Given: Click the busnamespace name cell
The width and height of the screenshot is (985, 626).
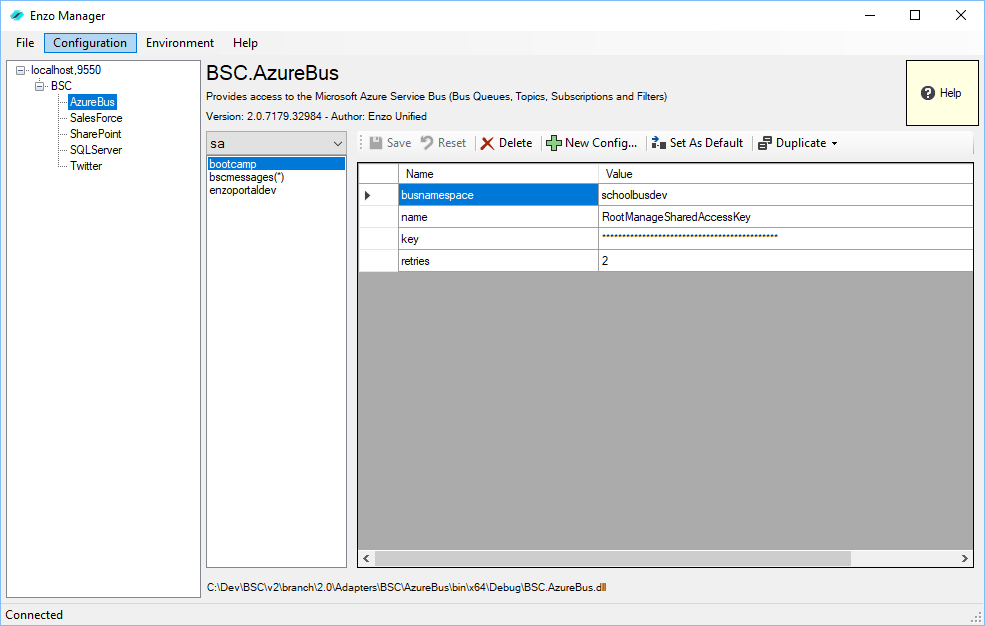Looking at the screenshot, I should [x=498, y=195].
